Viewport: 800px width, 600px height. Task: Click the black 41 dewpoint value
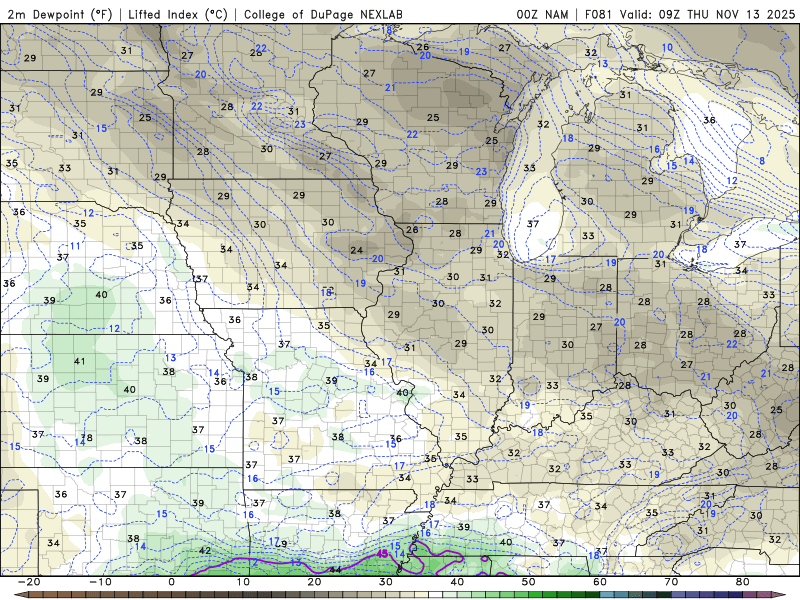tap(80, 361)
